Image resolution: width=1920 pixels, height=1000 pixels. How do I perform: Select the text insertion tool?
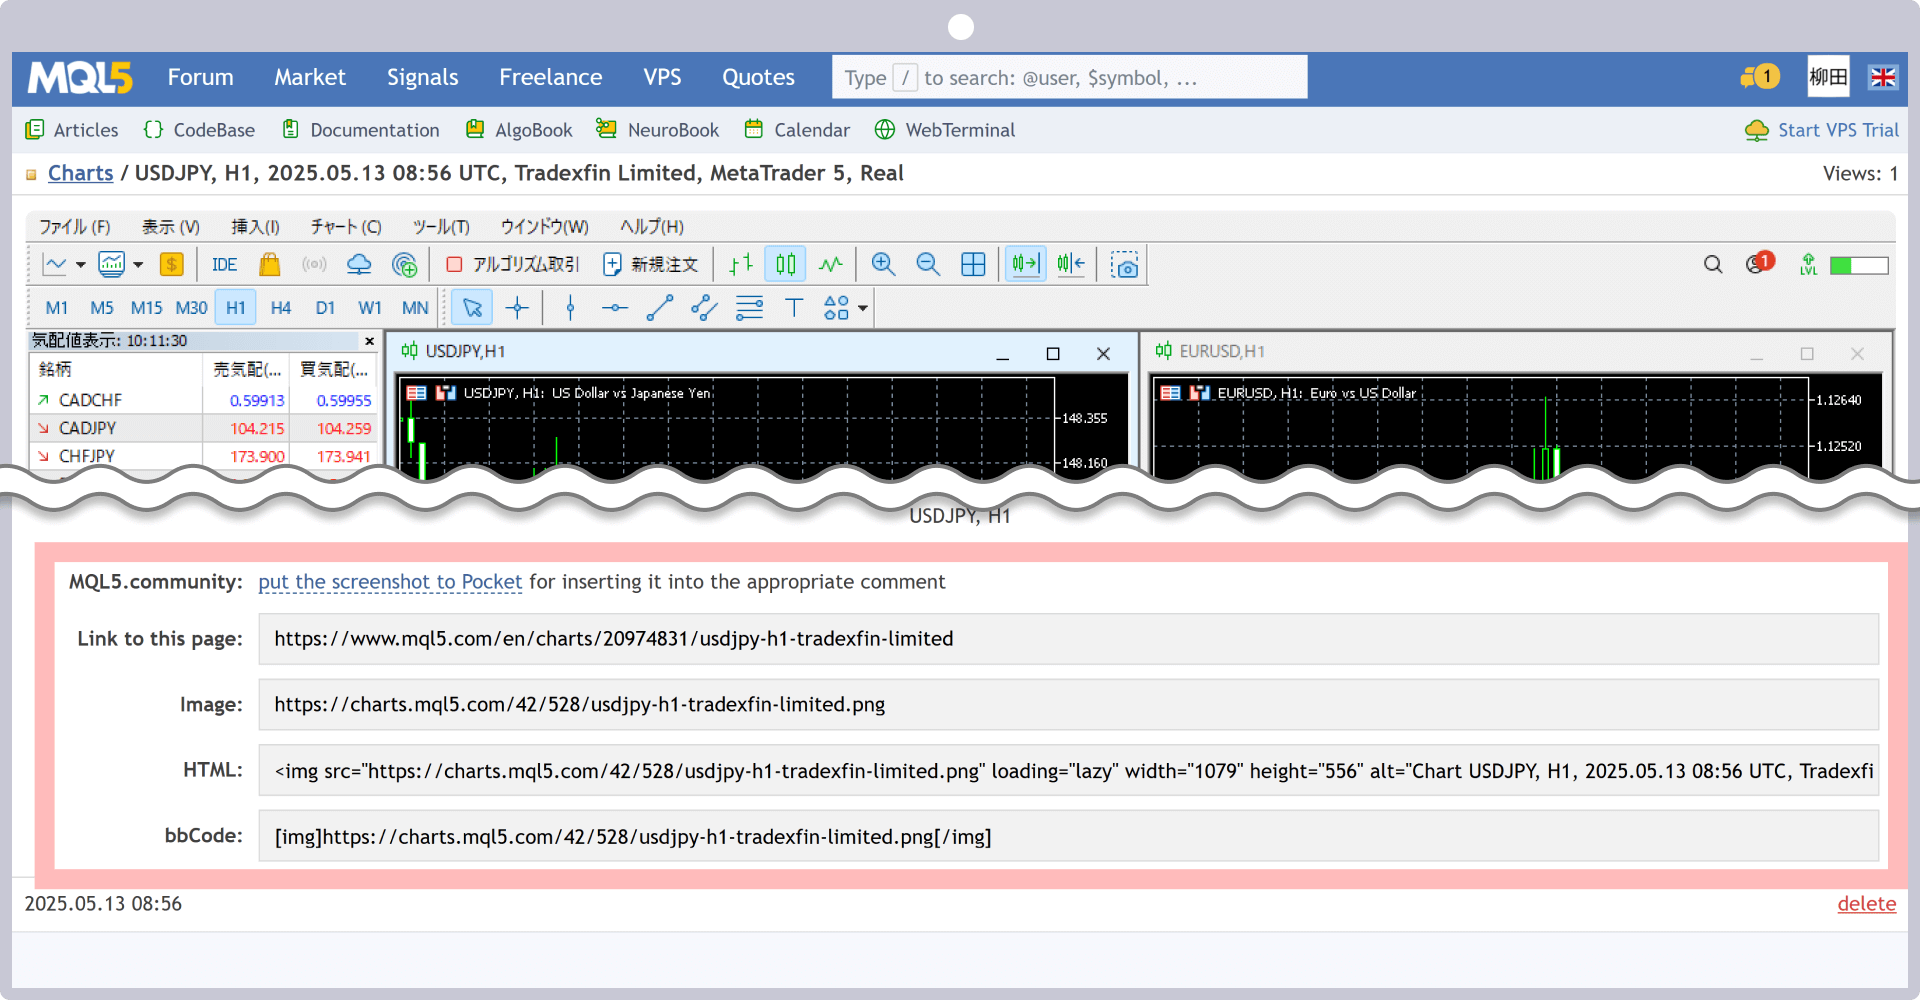[794, 307]
